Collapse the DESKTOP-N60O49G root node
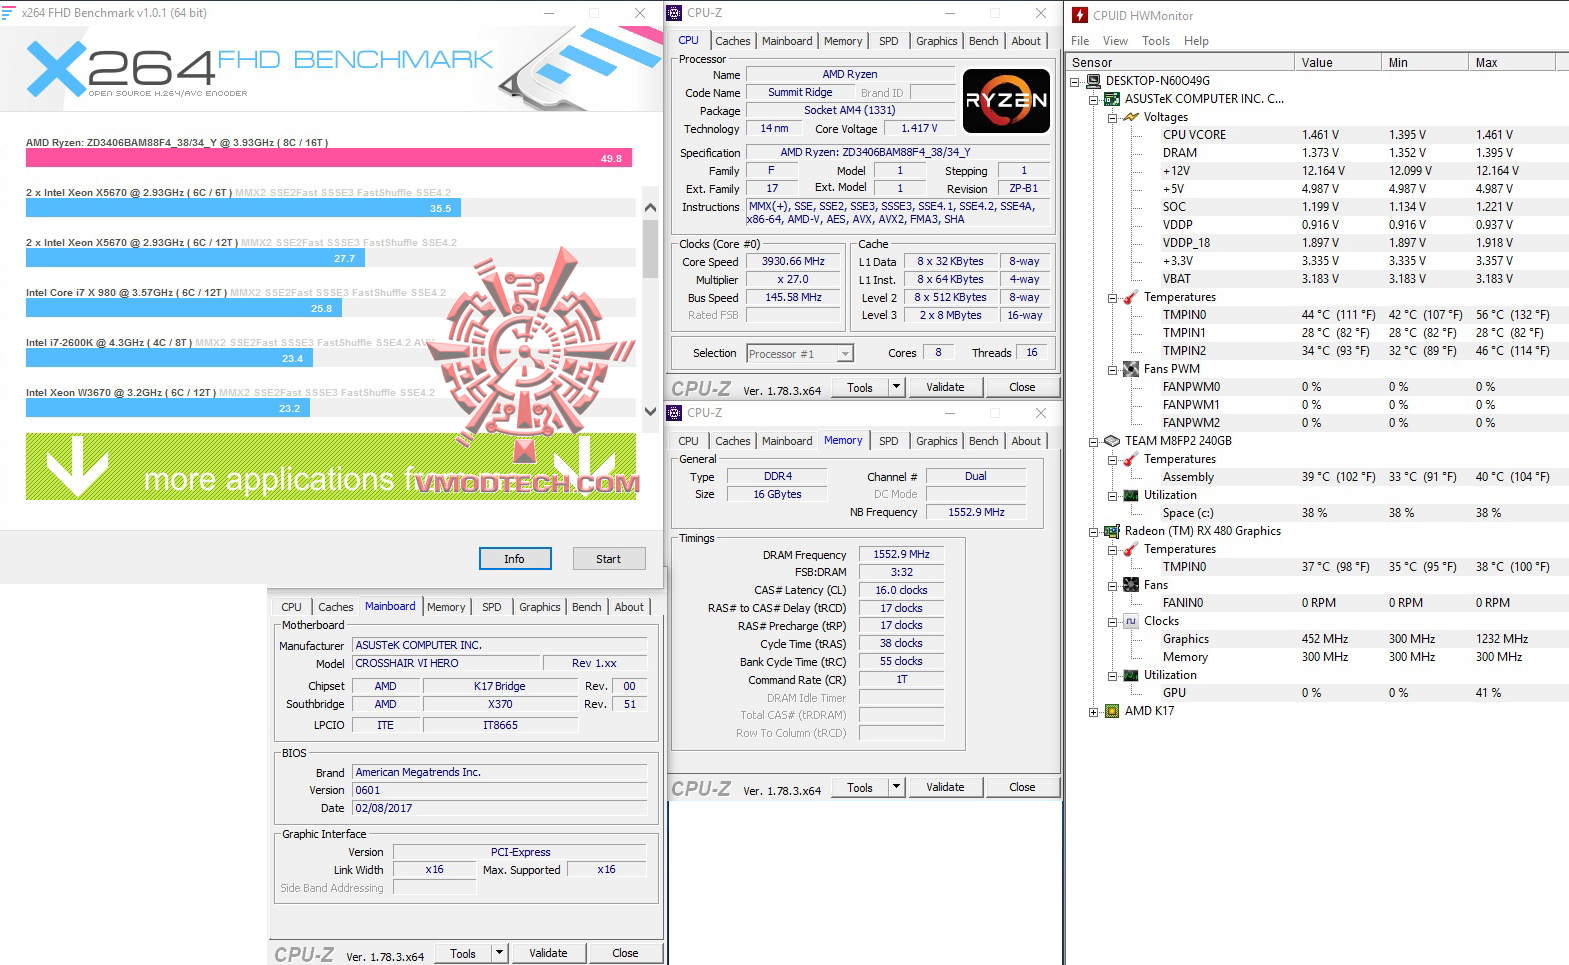Image resolution: width=1569 pixels, height=965 pixels. pos(1076,82)
